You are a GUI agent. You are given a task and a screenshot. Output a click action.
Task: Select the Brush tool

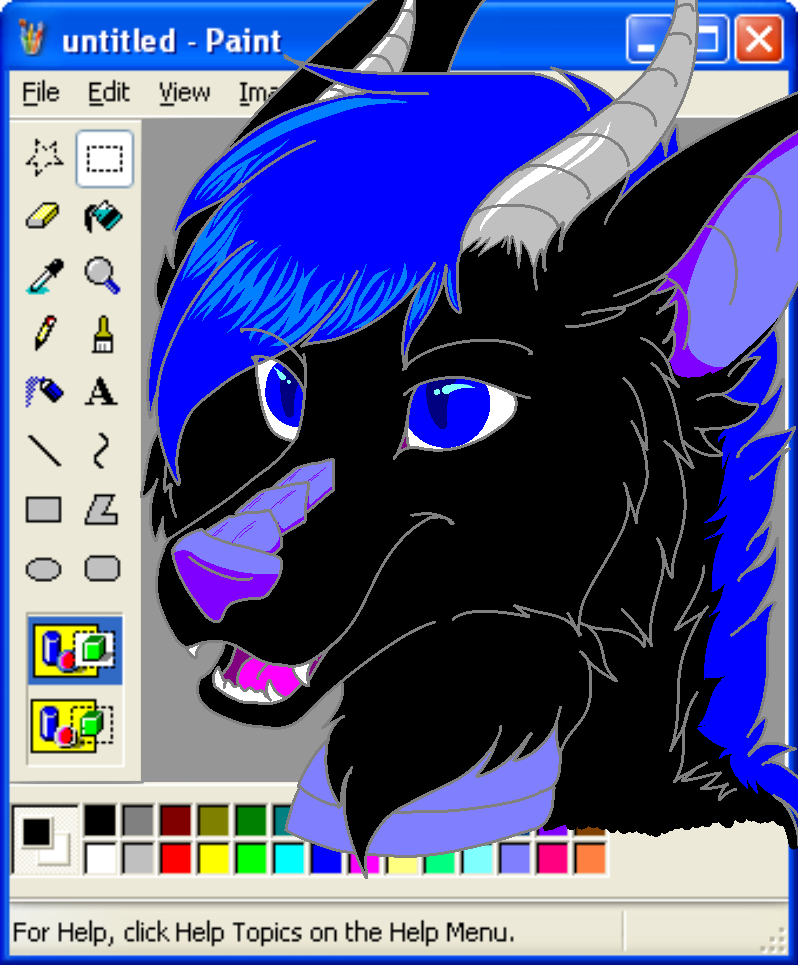coord(104,334)
